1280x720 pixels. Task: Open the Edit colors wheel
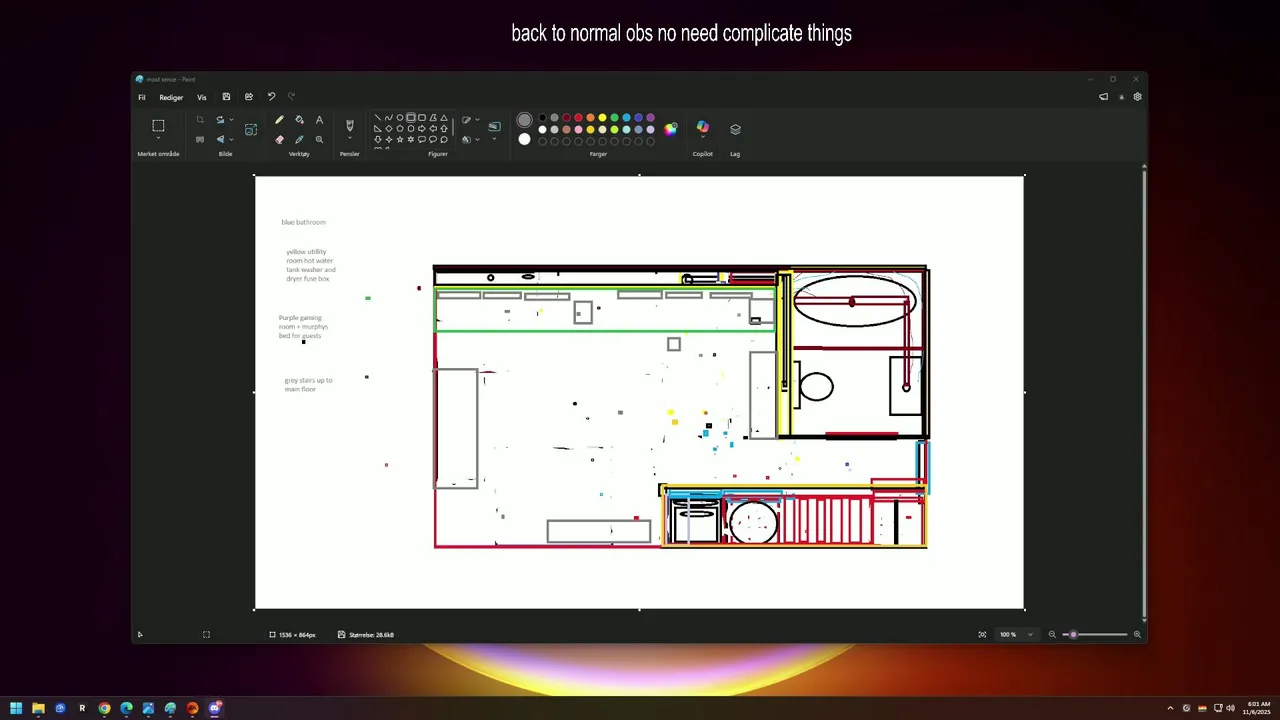click(670, 129)
